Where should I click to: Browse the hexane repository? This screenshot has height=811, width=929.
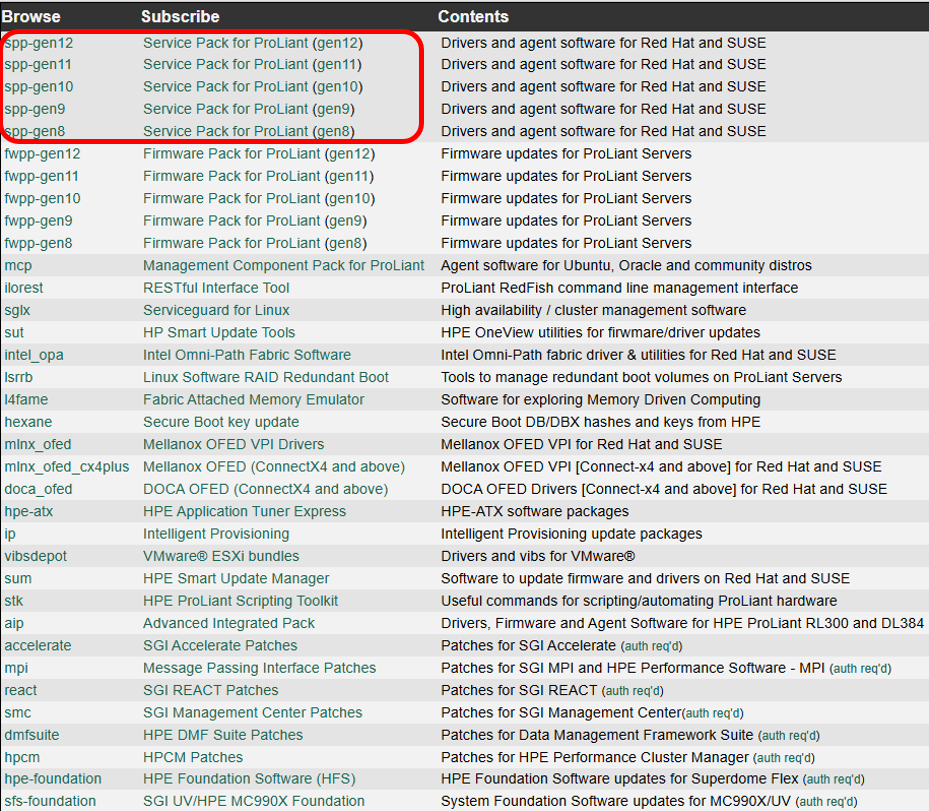(x=28, y=422)
